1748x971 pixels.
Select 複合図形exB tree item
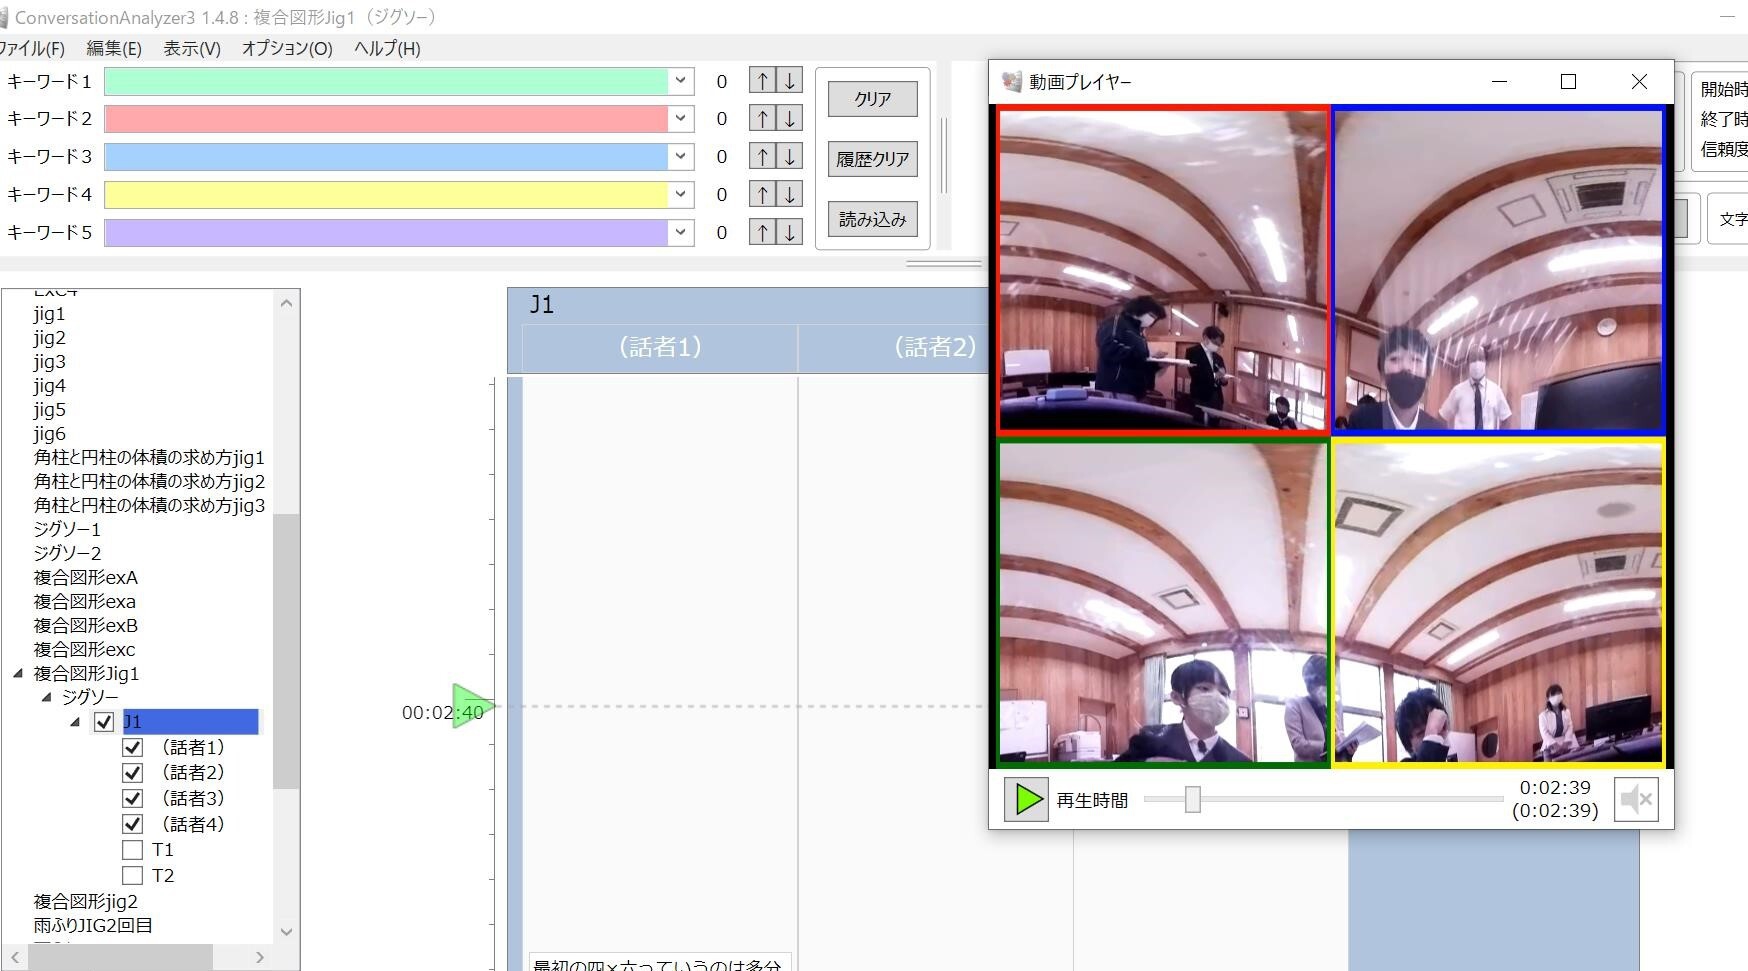[85, 626]
